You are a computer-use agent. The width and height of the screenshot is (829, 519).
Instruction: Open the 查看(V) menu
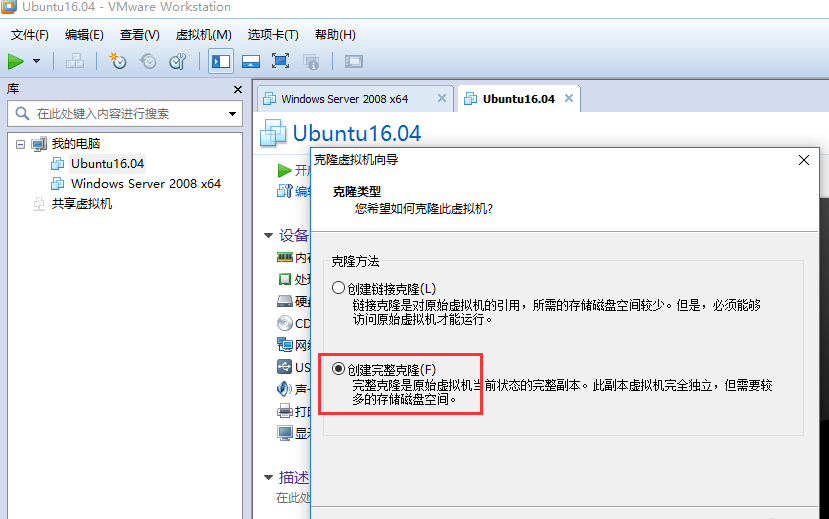[x=140, y=35]
